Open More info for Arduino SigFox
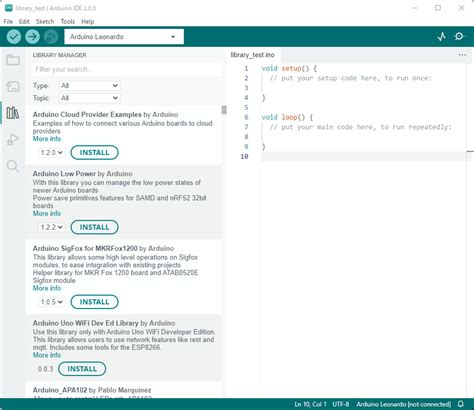The height and width of the screenshot is (410, 474). click(47, 288)
